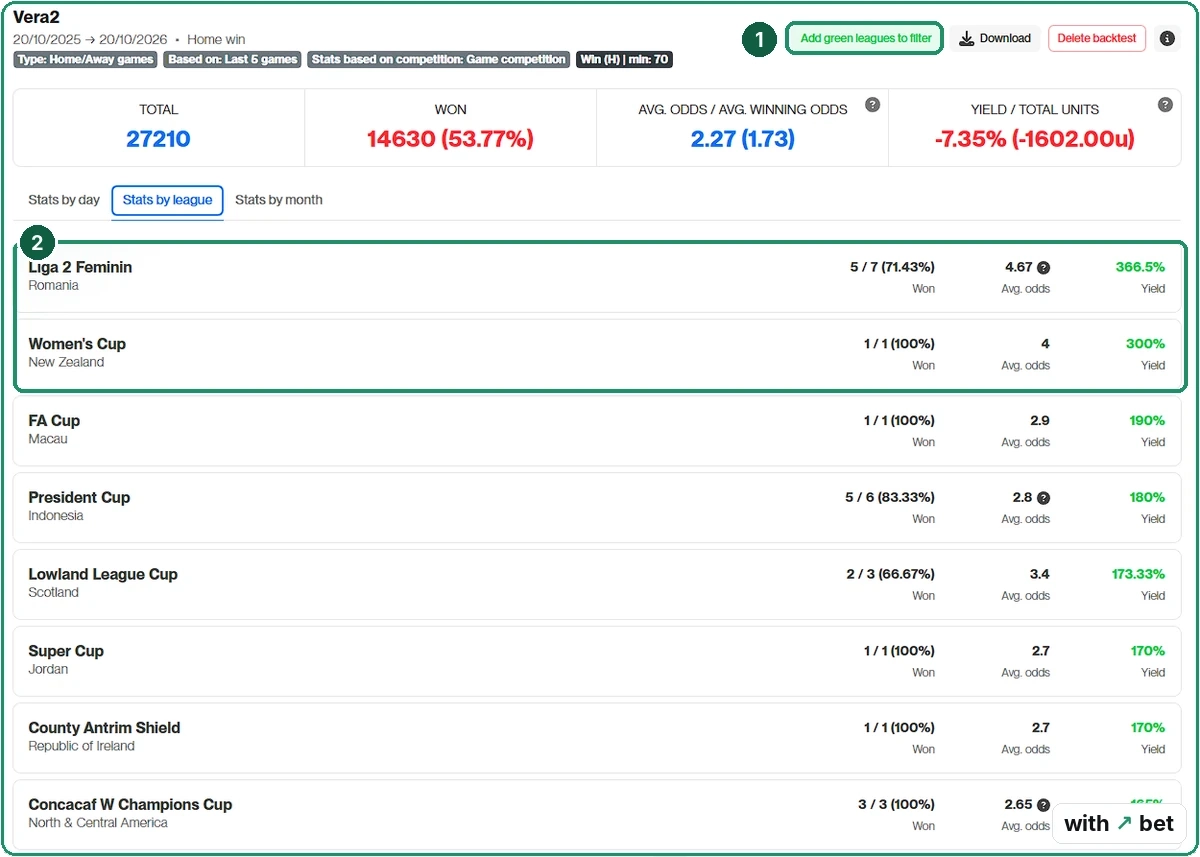Click the Download button
Image resolution: width=1200 pixels, height=857 pixels.
[x=995, y=38]
